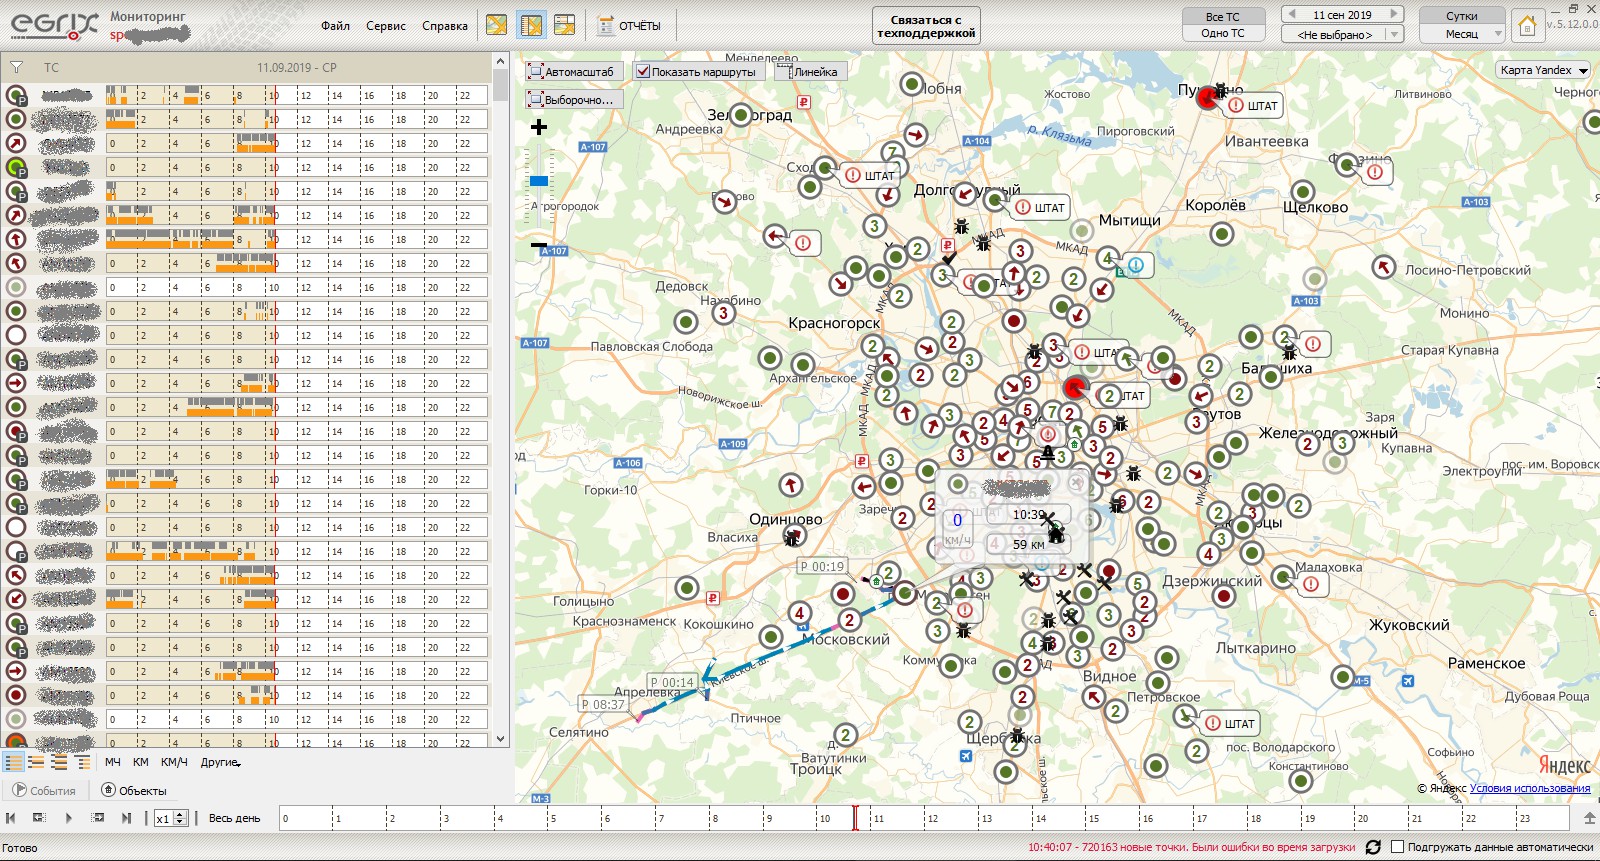Image resolution: width=1600 pixels, height=861 pixels.
Task: Activate the Линейка ruler tool
Action: click(x=810, y=72)
